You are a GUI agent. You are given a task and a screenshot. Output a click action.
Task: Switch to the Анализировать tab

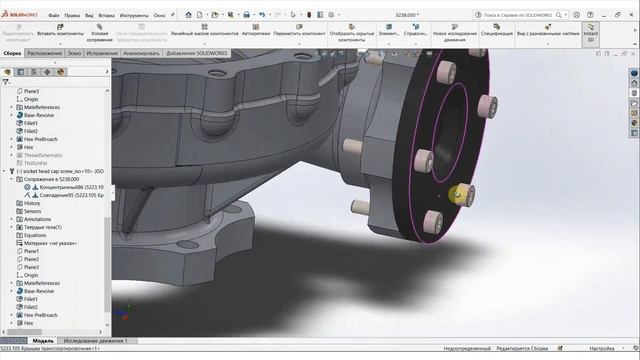[x=141, y=53]
